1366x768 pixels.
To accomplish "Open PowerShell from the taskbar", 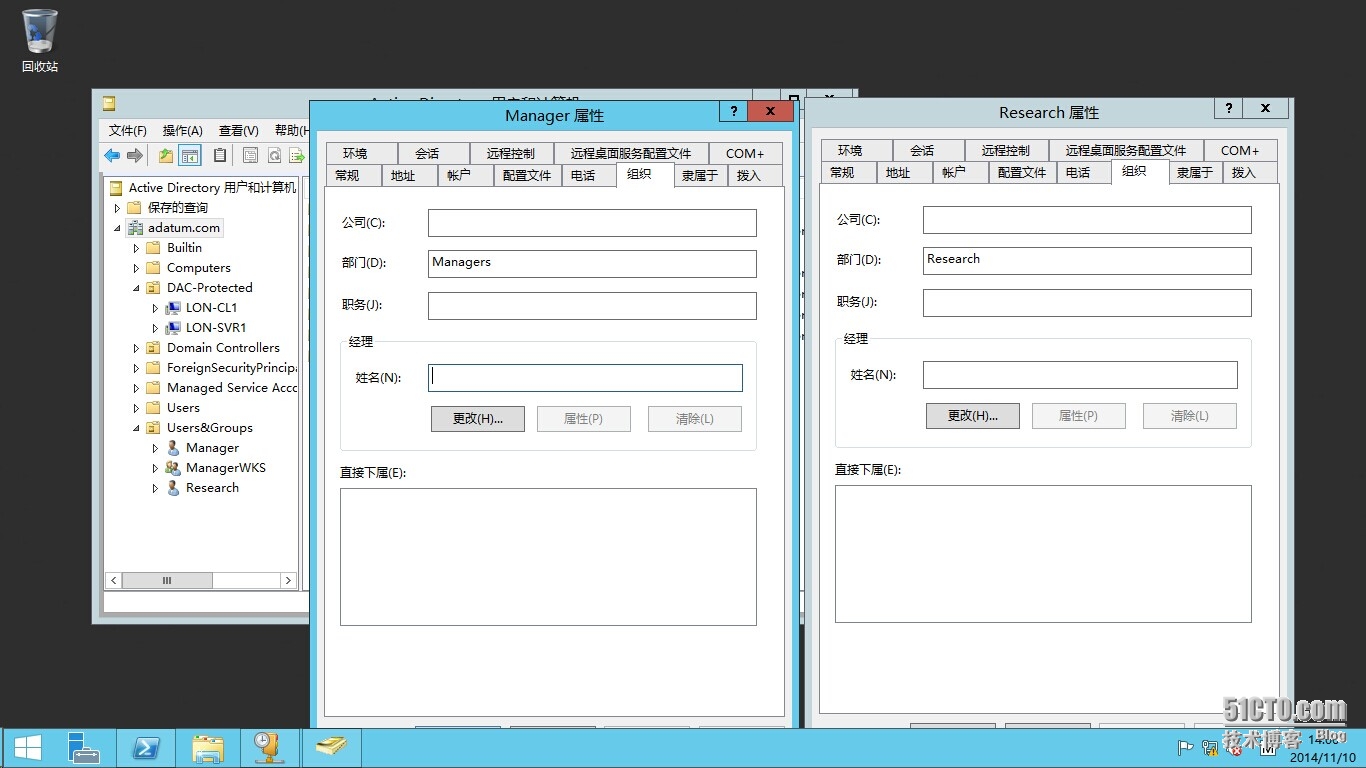I will (146, 747).
